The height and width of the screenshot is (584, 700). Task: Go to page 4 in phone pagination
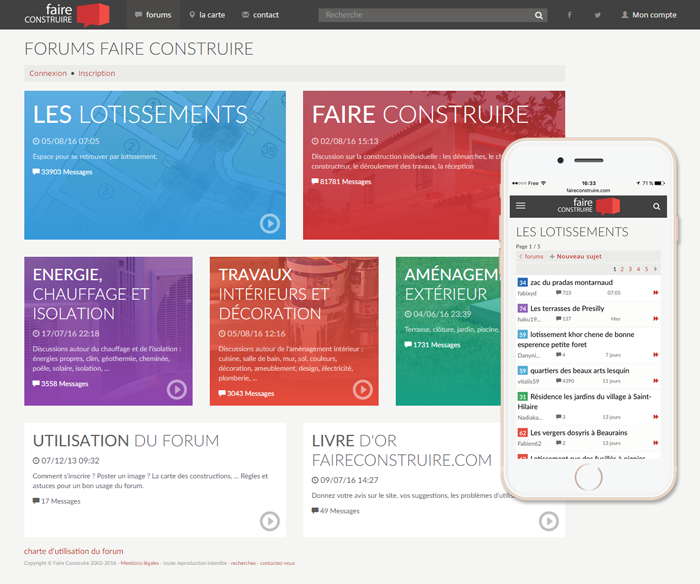pyautogui.click(x=638, y=269)
